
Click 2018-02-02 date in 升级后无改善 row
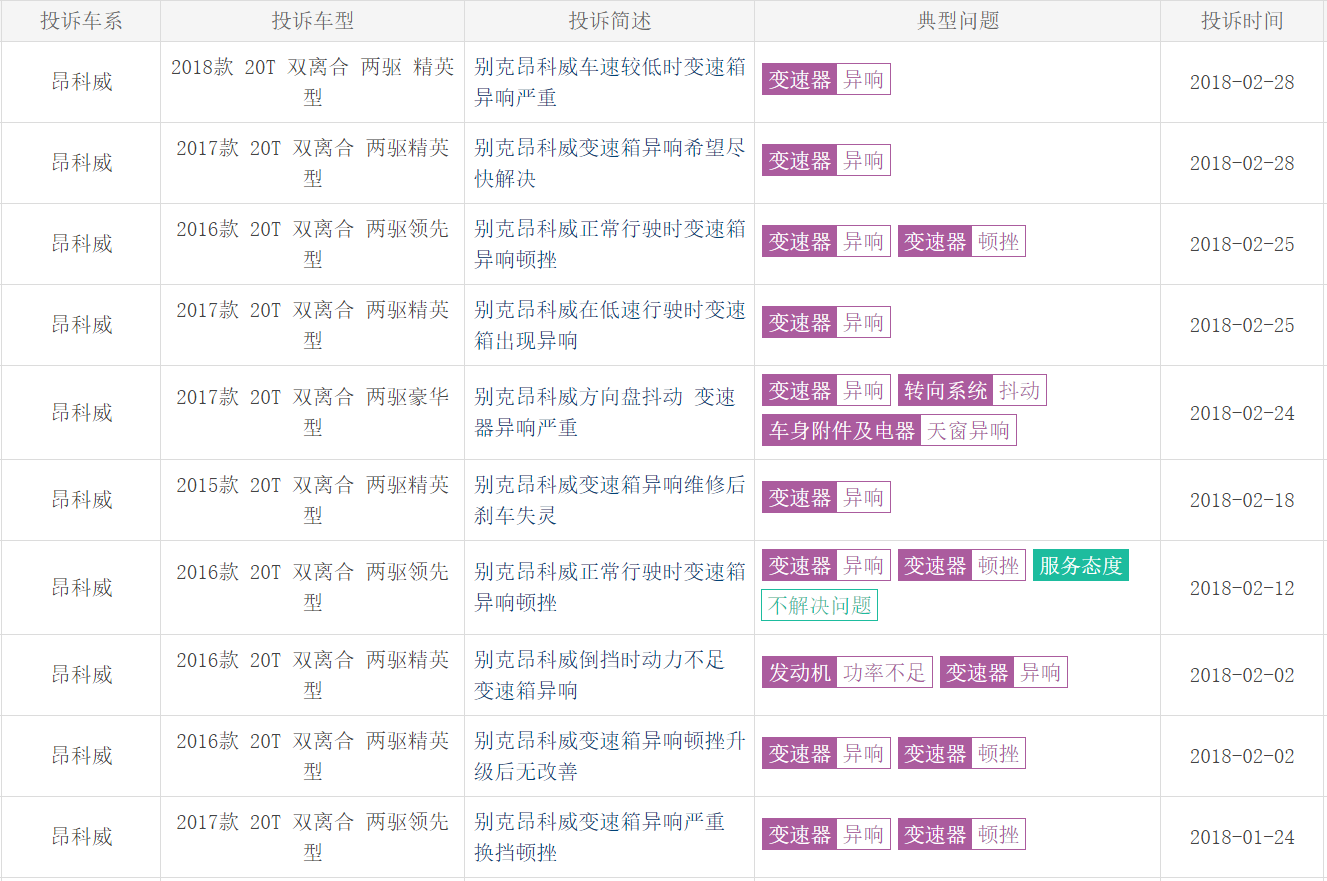point(1242,756)
